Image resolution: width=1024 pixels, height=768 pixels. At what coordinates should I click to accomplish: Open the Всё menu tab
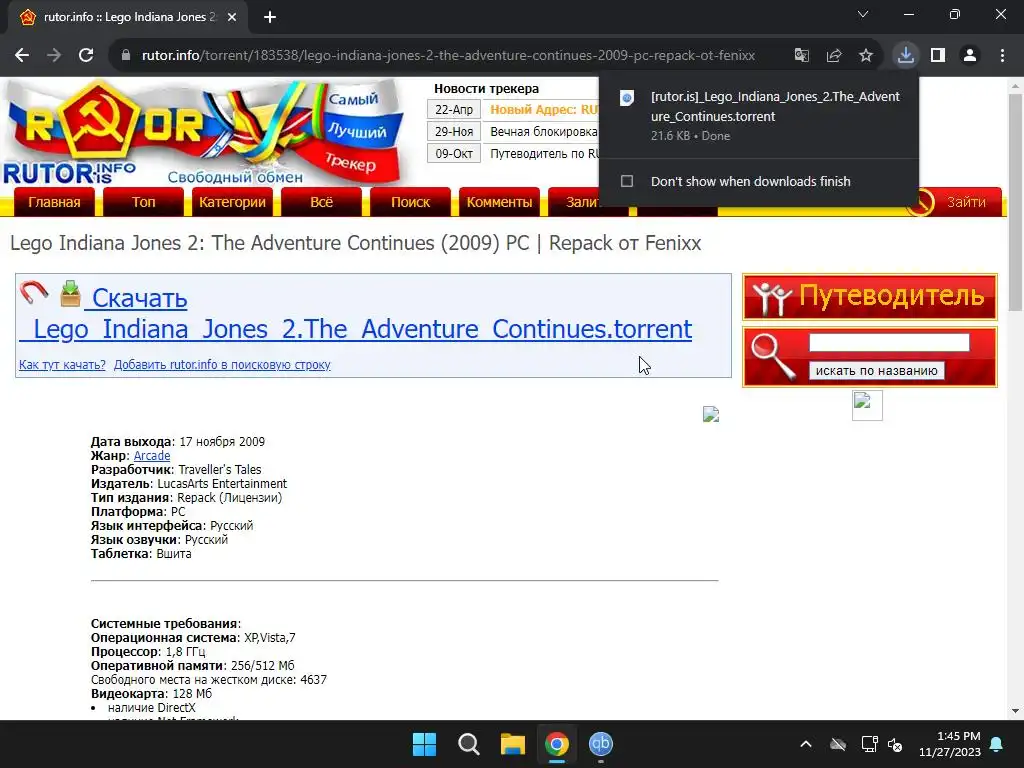coord(321,202)
